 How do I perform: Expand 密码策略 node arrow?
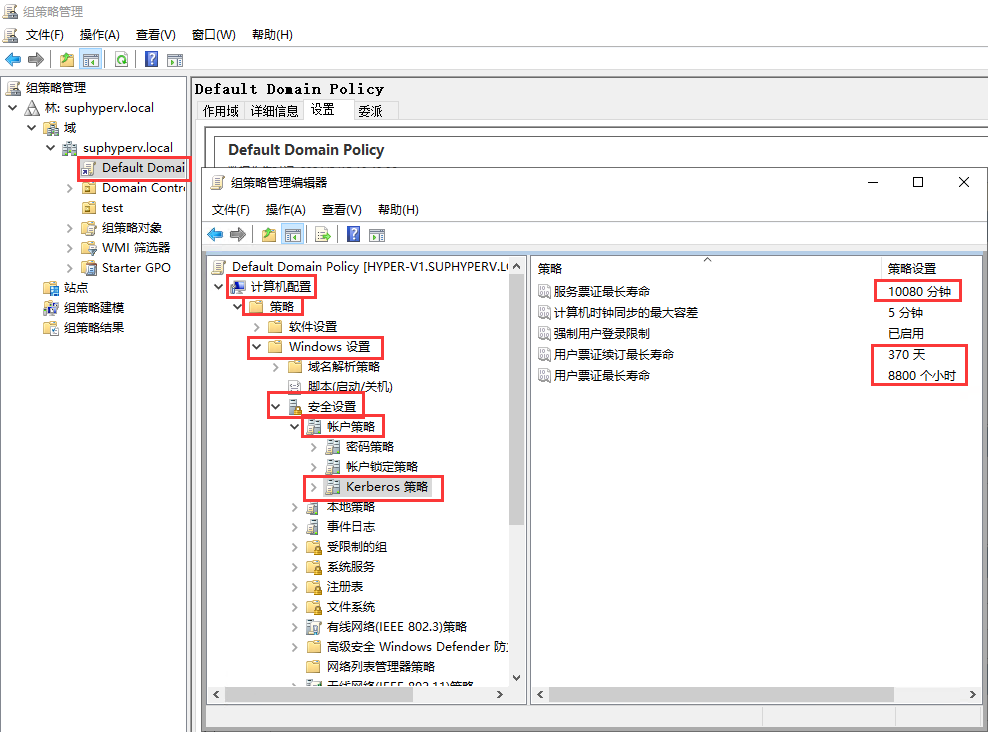pyautogui.click(x=313, y=447)
